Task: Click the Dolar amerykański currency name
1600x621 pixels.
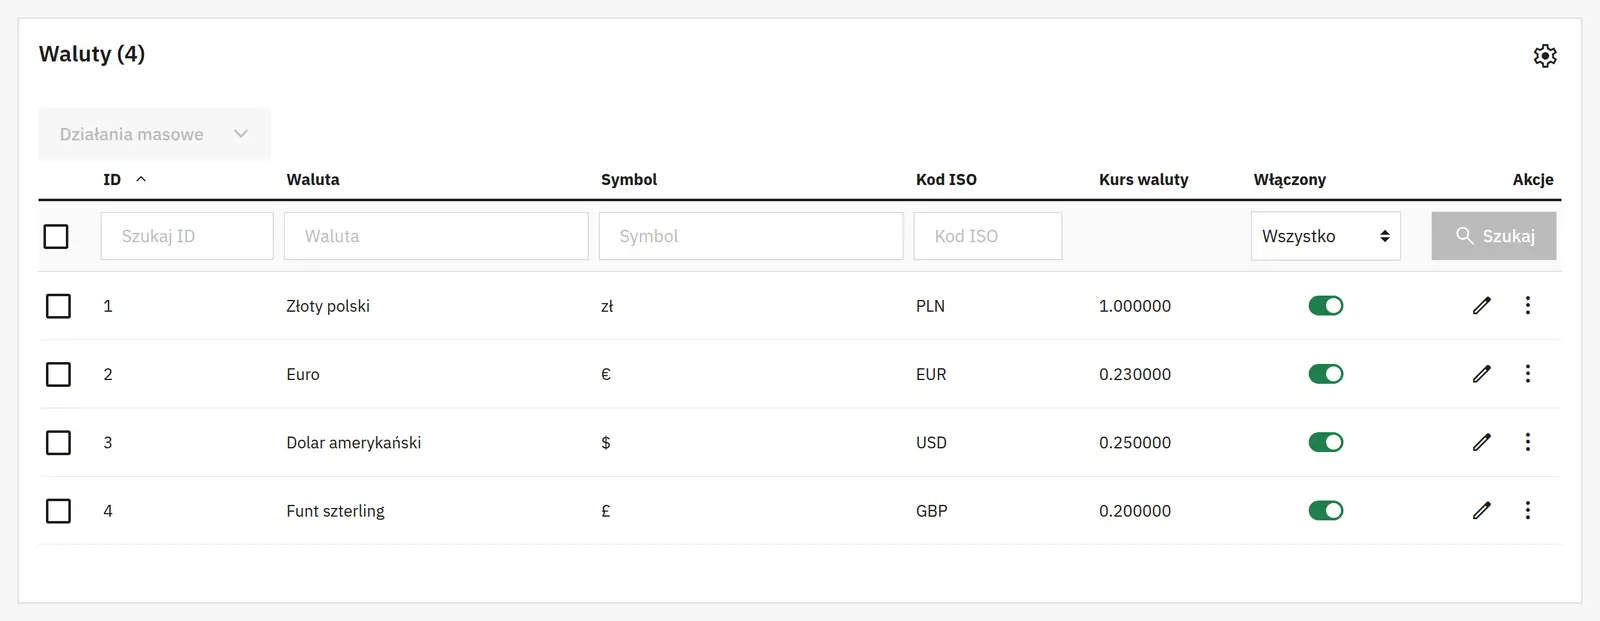Action: pyautogui.click(x=354, y=442)
